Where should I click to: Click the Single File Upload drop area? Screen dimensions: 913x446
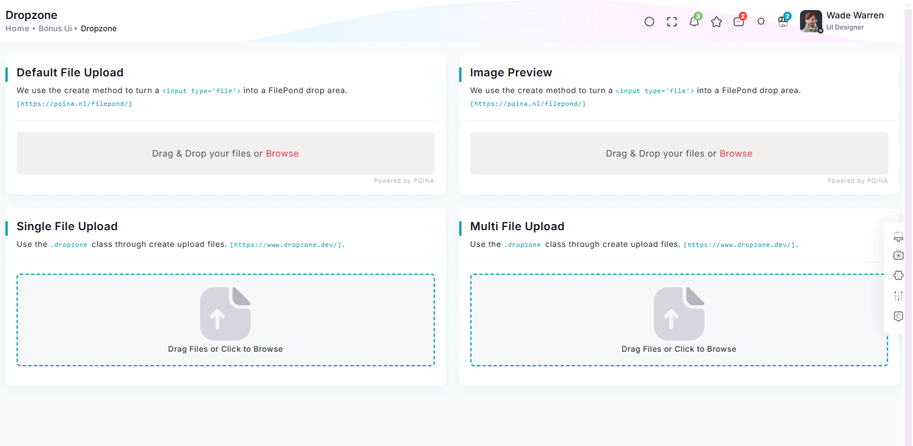point(225,320)
